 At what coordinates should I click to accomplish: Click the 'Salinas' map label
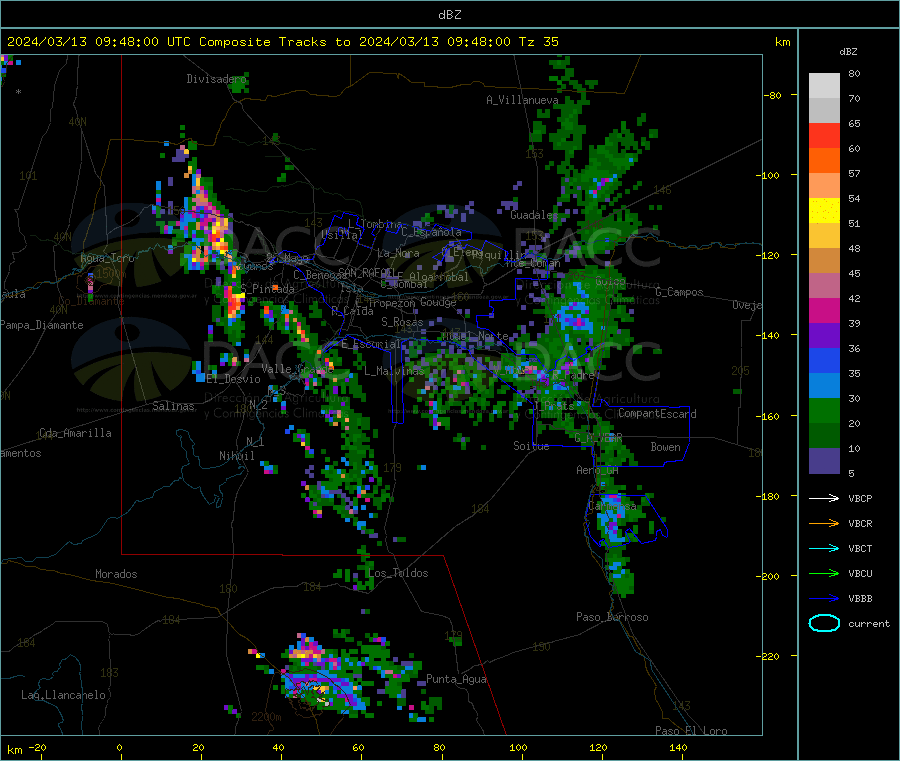pyautogui.click(x=173, y=406)
